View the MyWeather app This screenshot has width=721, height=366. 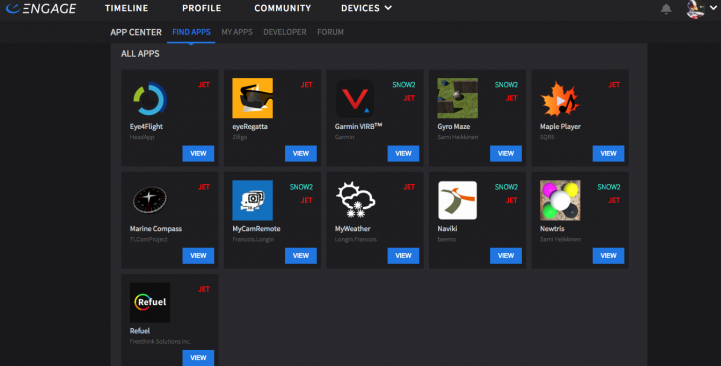point(403,256)
